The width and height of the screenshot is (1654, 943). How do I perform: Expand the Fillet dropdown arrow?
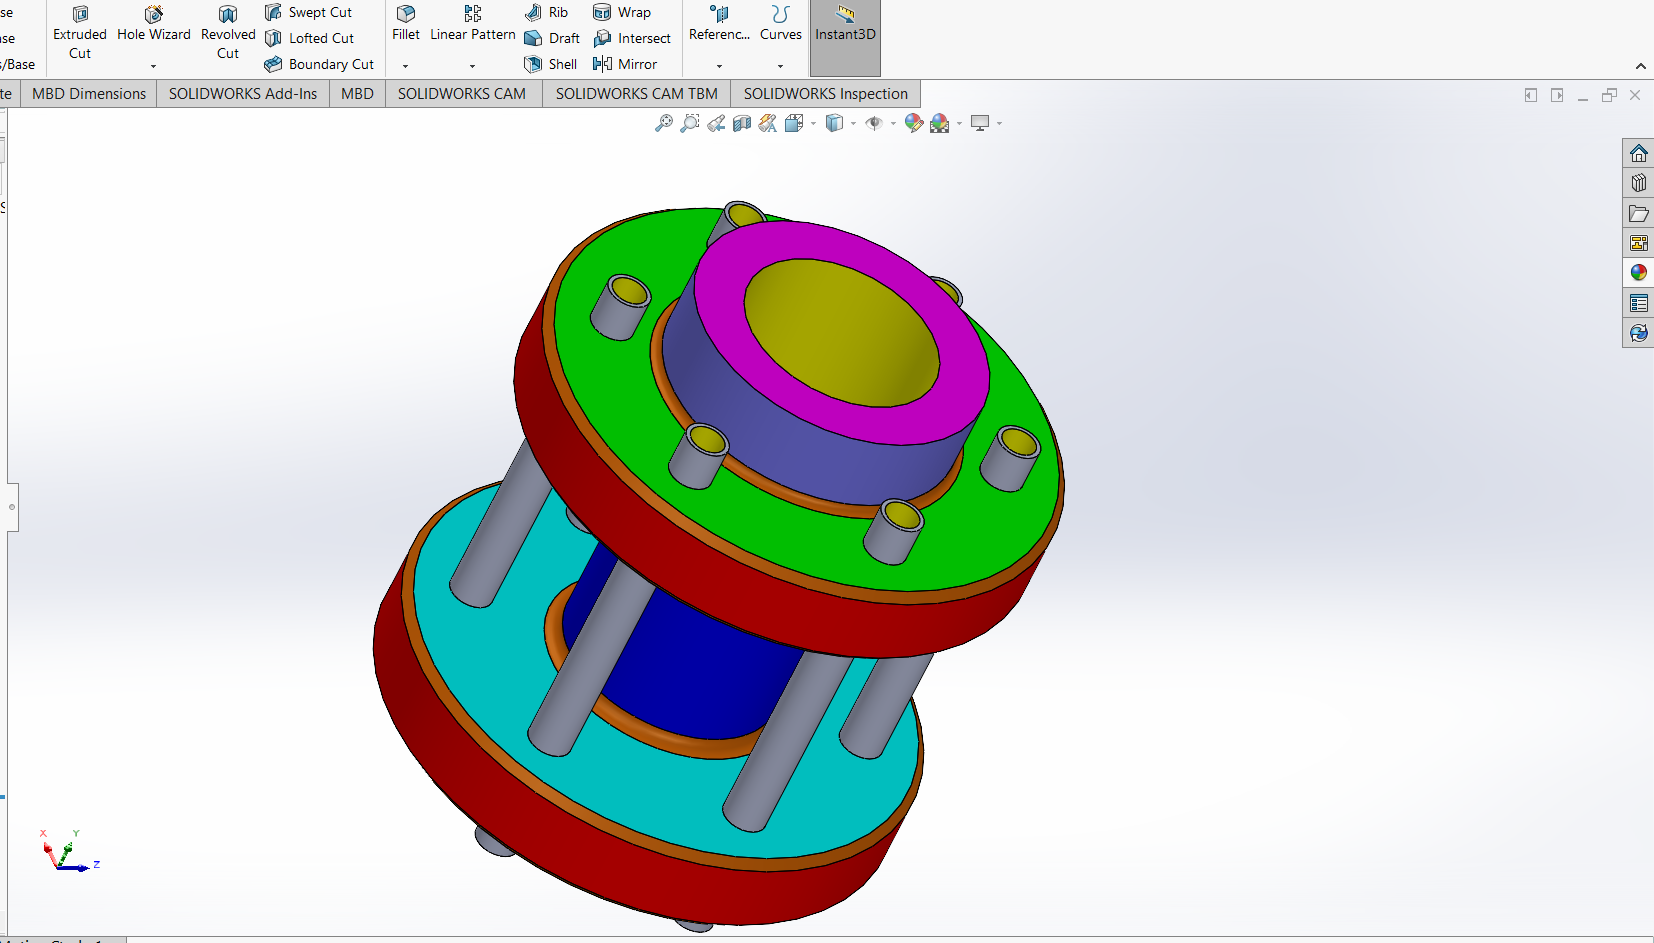405,66
